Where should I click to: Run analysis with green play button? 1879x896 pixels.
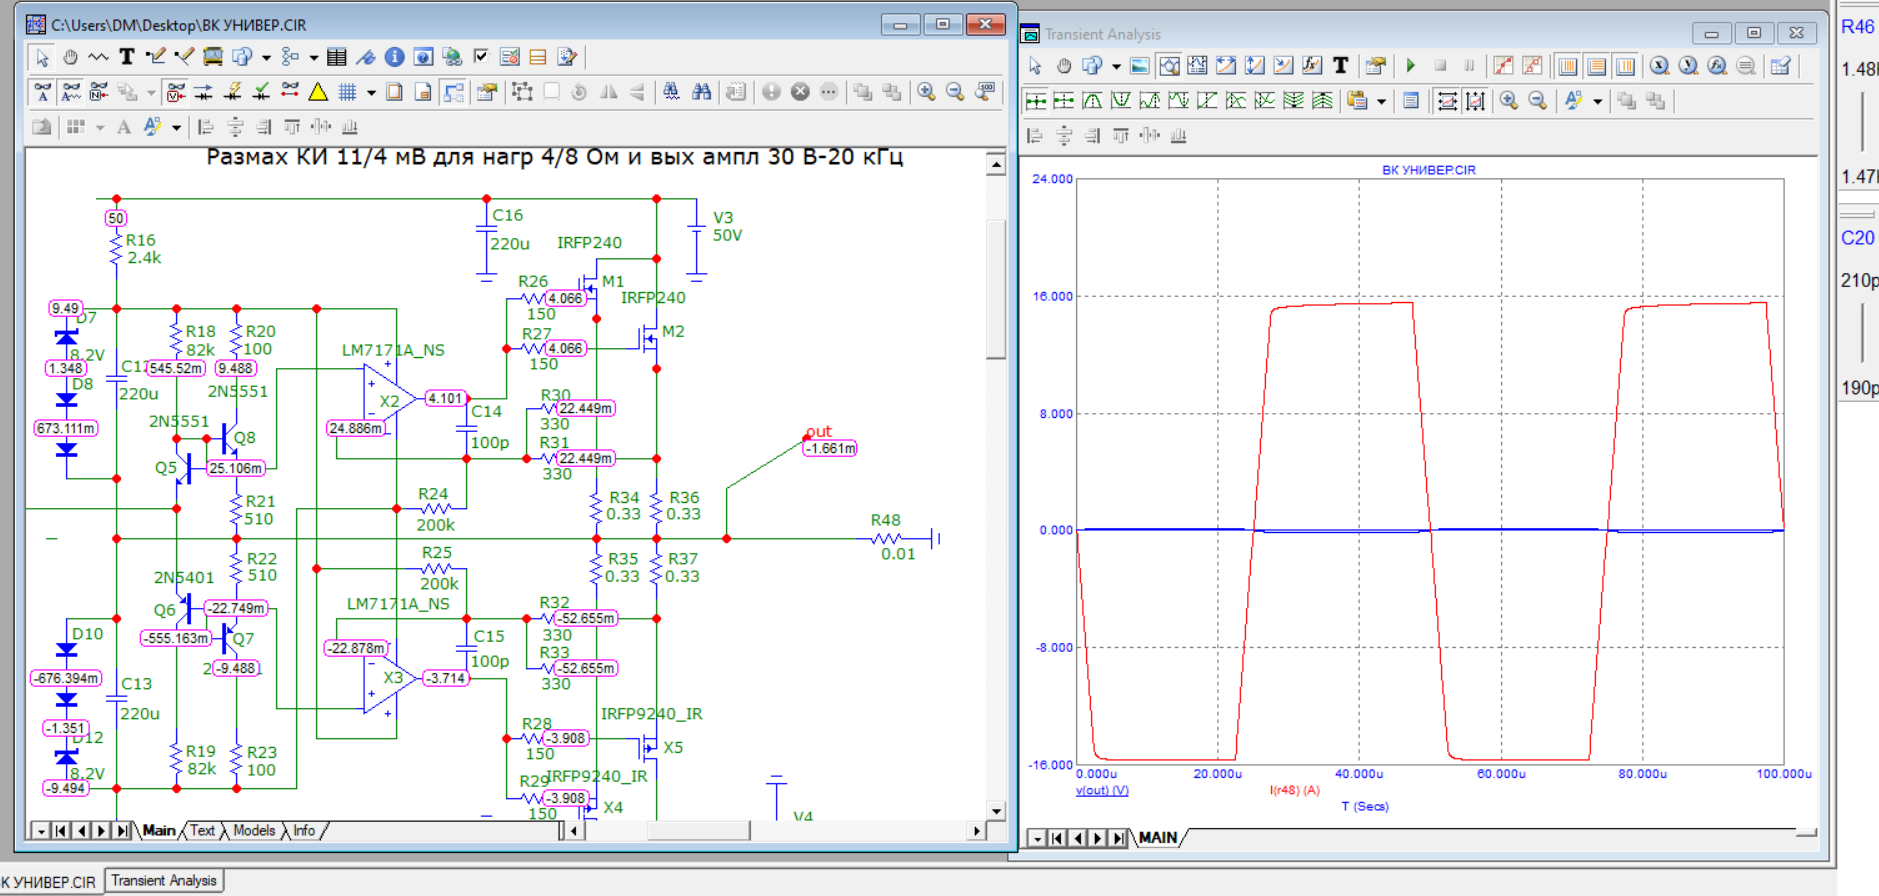tap(1411, 66)
